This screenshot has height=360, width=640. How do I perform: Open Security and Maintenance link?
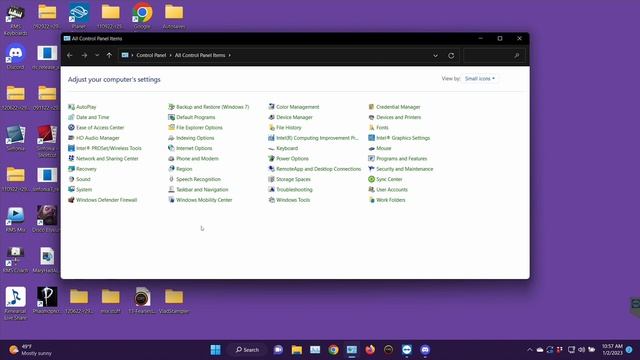point(404,169)
